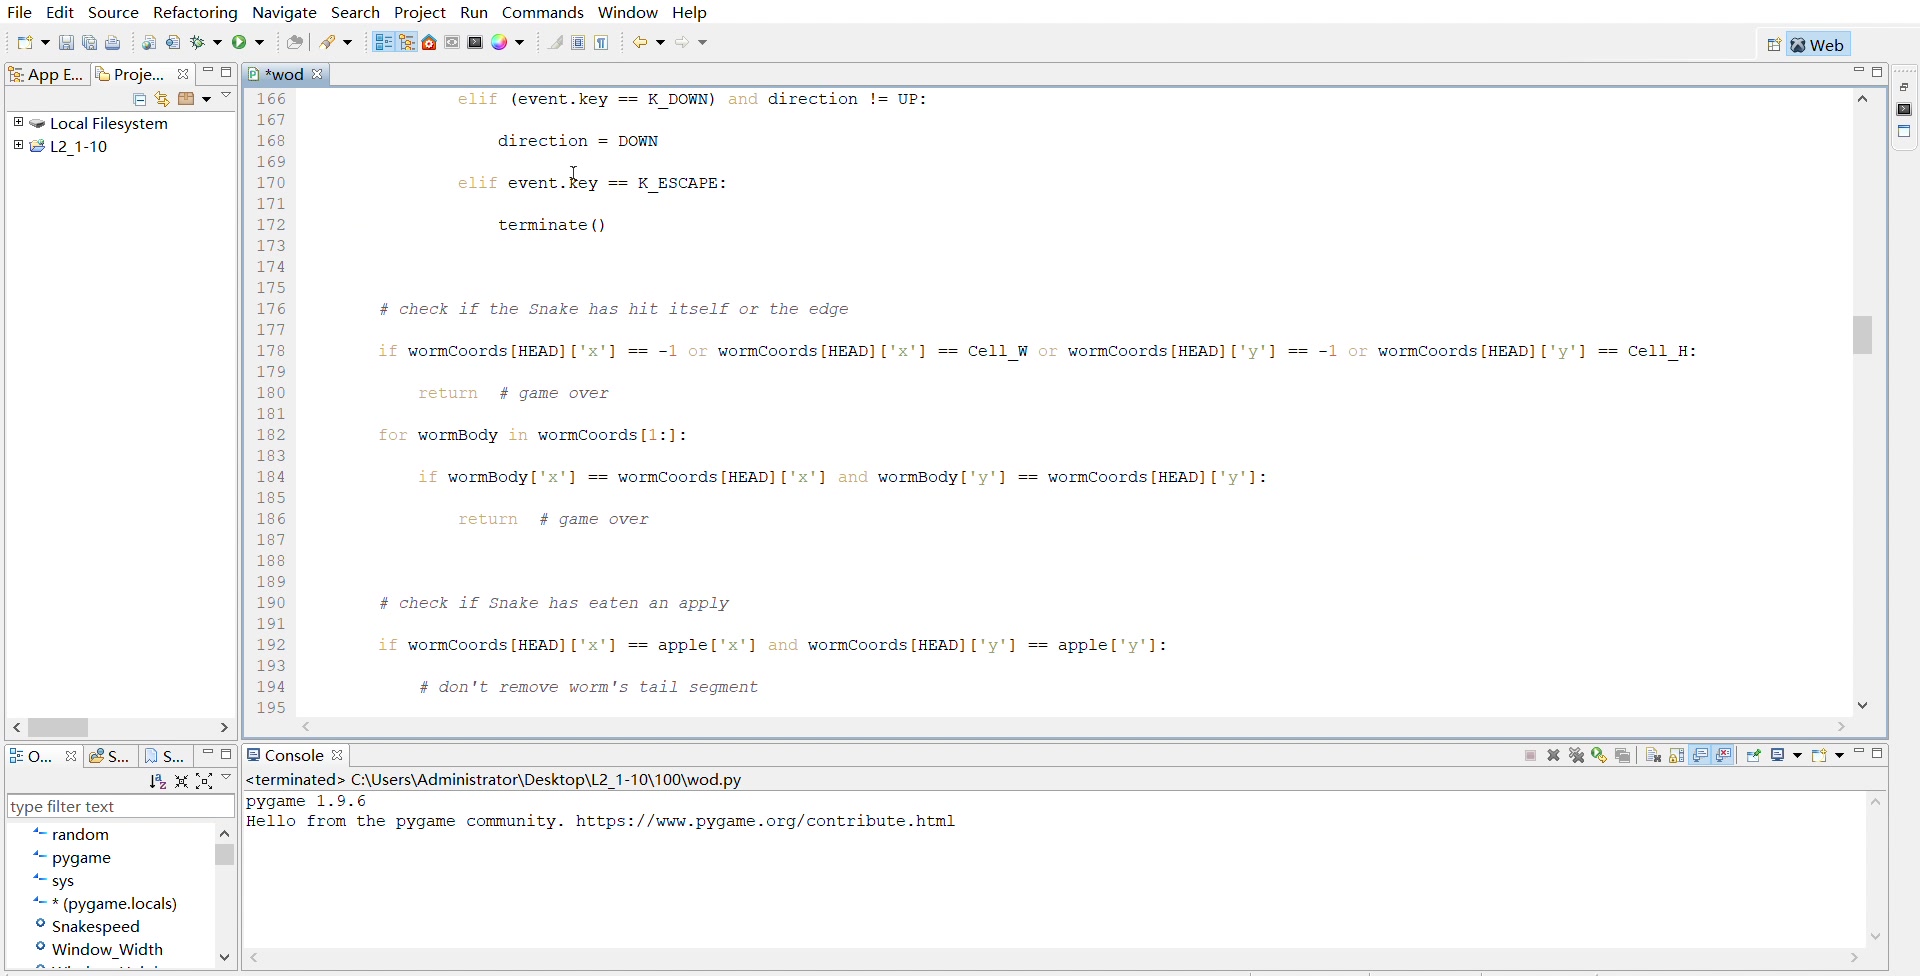Click the Web perspective button
The width and height of the screenshot is (1920, 976).
(1819, 45)
